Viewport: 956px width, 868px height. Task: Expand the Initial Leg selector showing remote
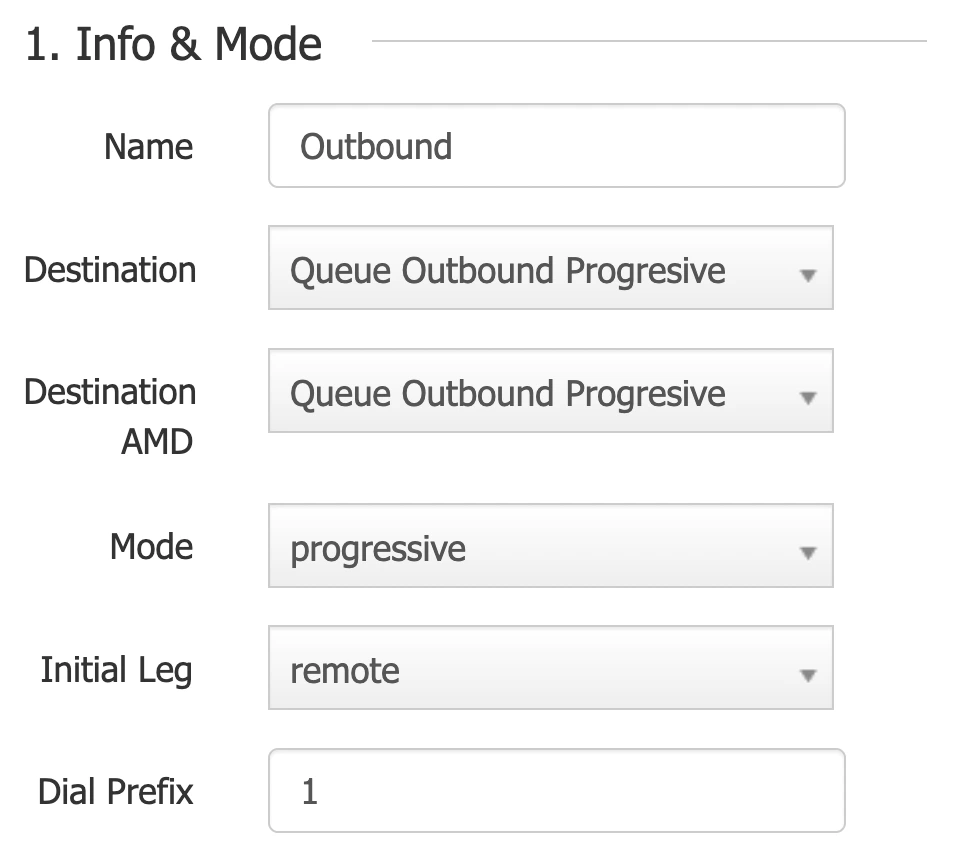[530, 672]
